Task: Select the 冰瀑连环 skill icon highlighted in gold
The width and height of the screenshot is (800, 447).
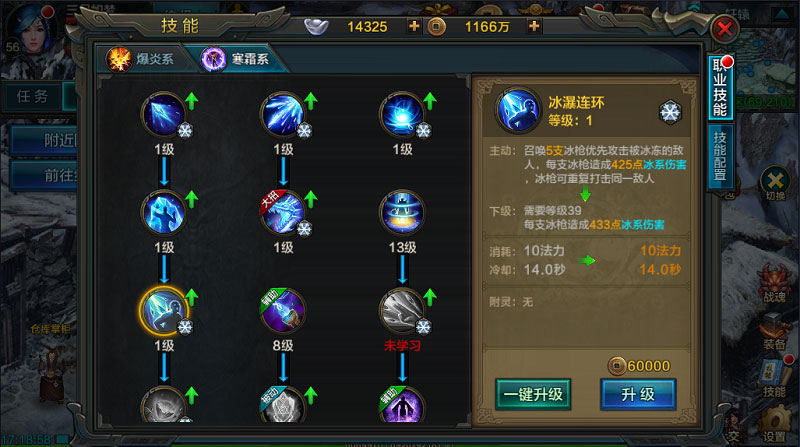Action: click(x=164, y=310)
